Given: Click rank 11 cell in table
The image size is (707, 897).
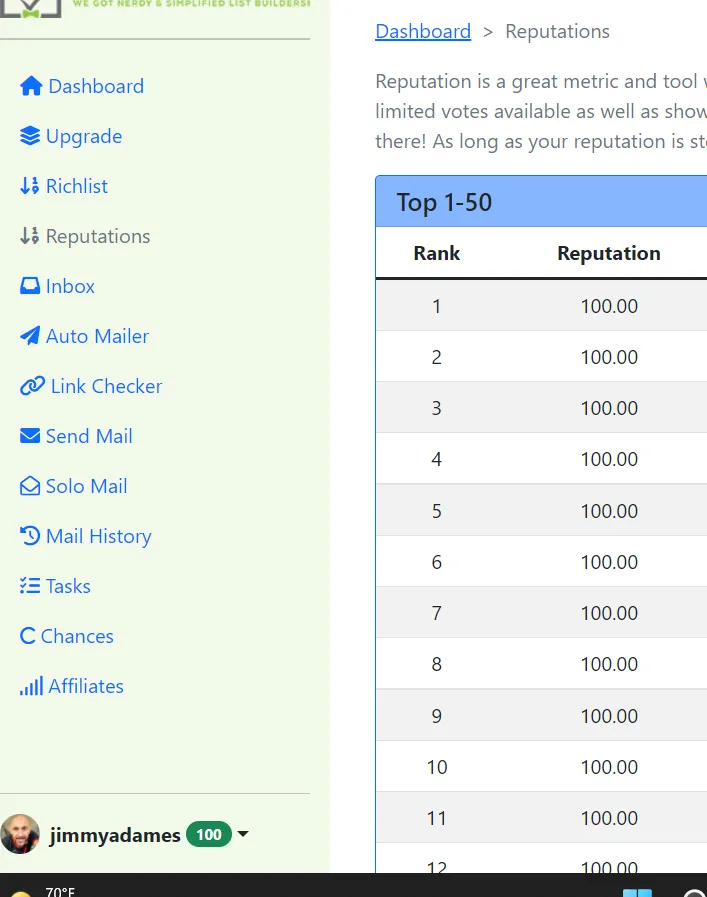Looking at the screenshot, I should click(x=436, y=818).
